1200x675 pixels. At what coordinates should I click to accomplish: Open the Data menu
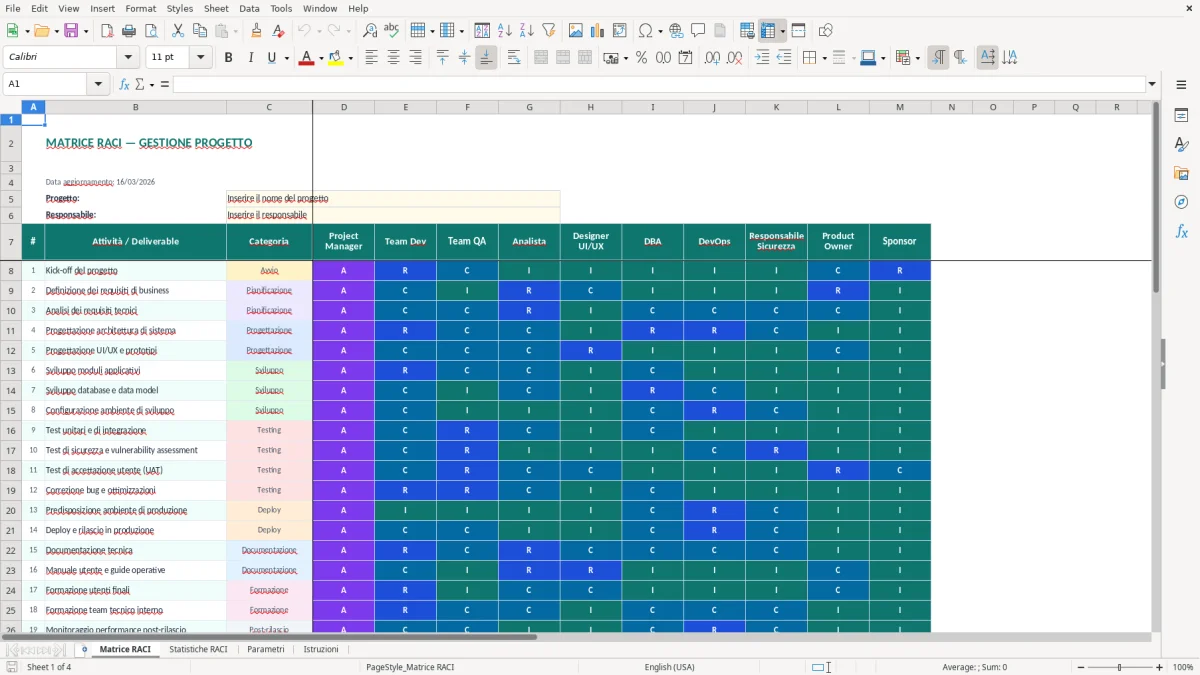point(249,8)
